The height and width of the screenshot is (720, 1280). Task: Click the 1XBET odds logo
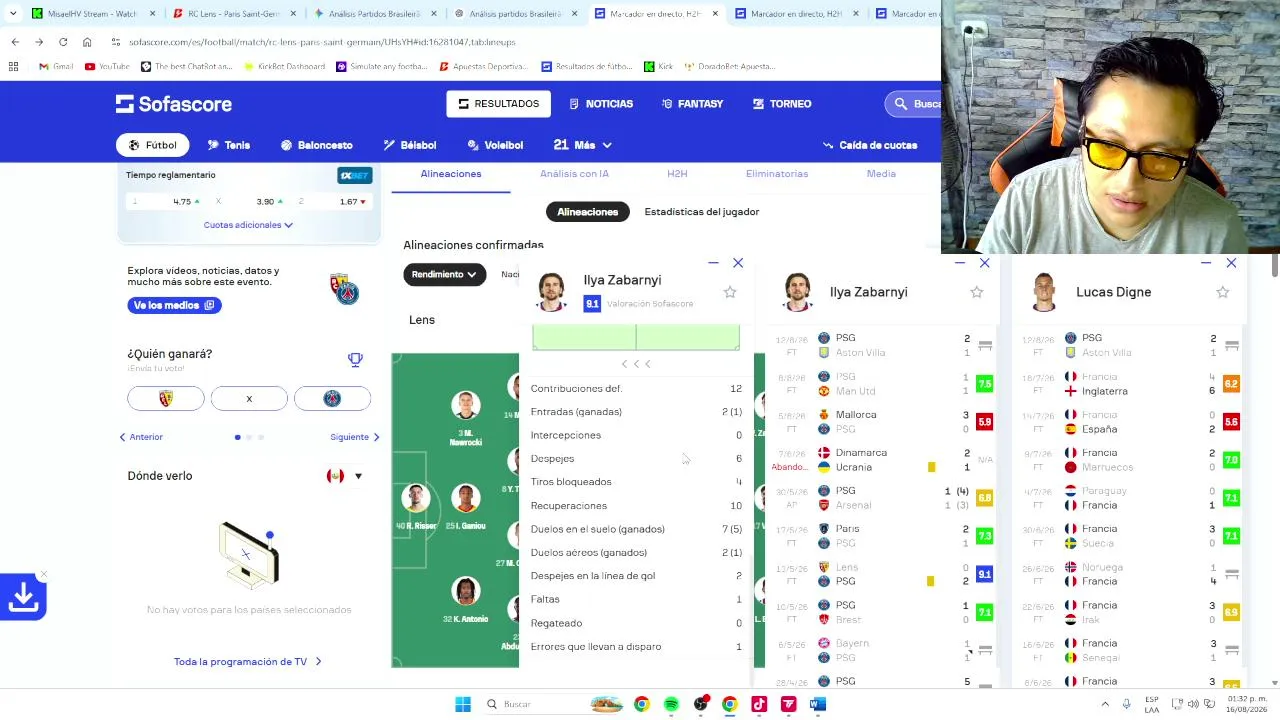click(355, 176)
